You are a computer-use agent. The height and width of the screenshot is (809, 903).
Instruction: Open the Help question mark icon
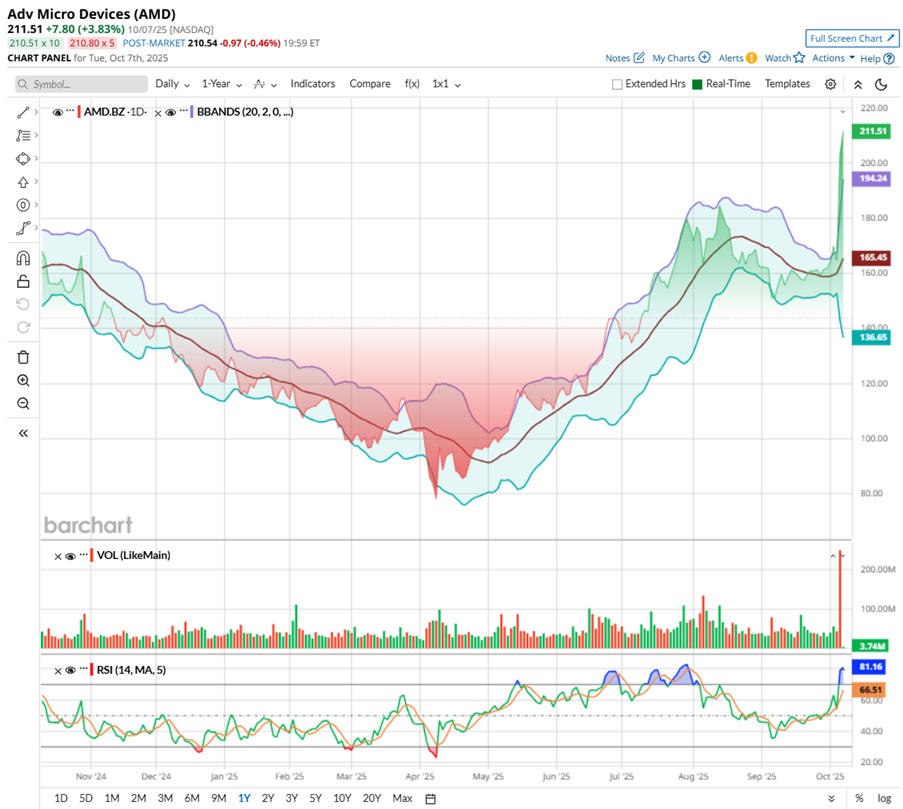click(889, 58)
